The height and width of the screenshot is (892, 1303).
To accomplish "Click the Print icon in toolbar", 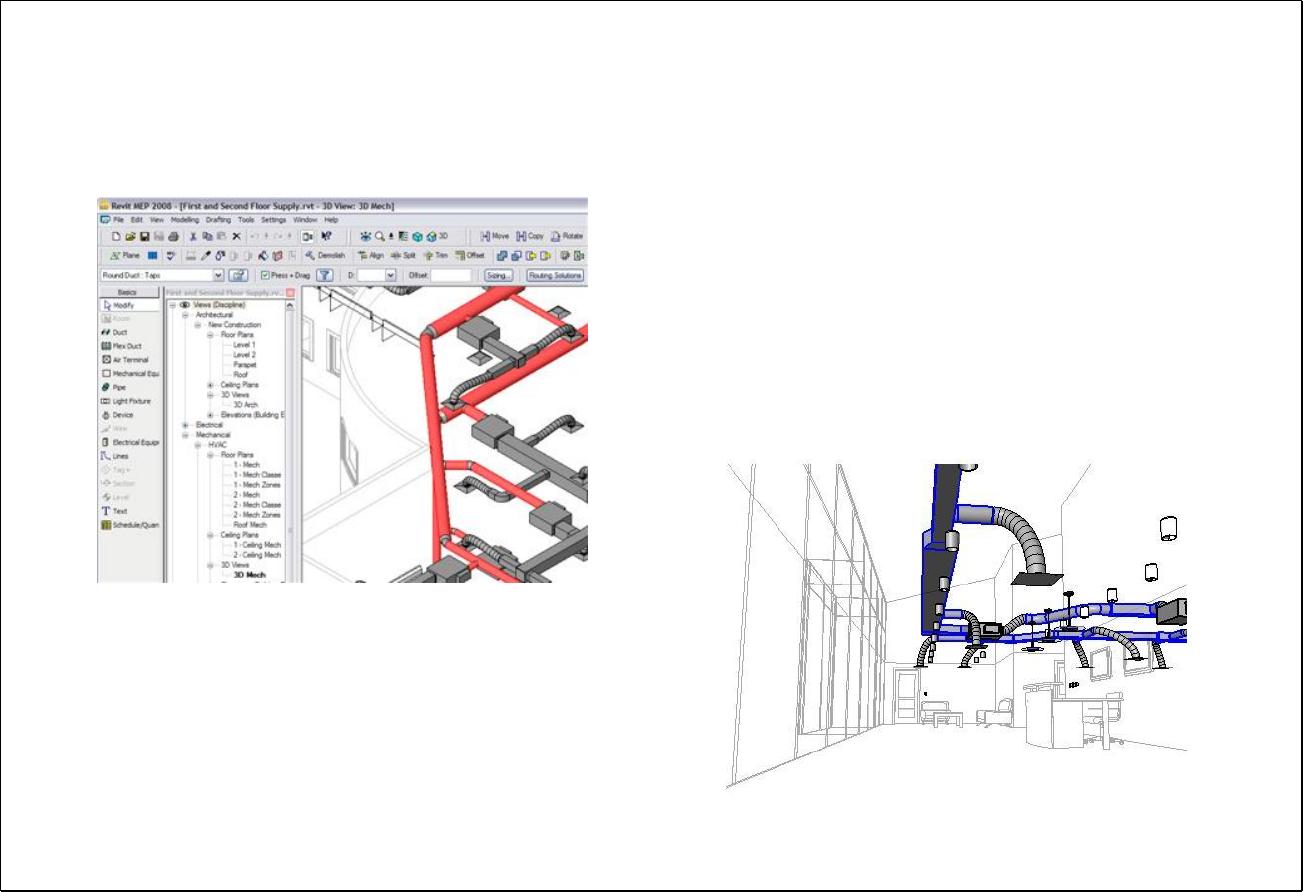I will (x=173, y=237).
